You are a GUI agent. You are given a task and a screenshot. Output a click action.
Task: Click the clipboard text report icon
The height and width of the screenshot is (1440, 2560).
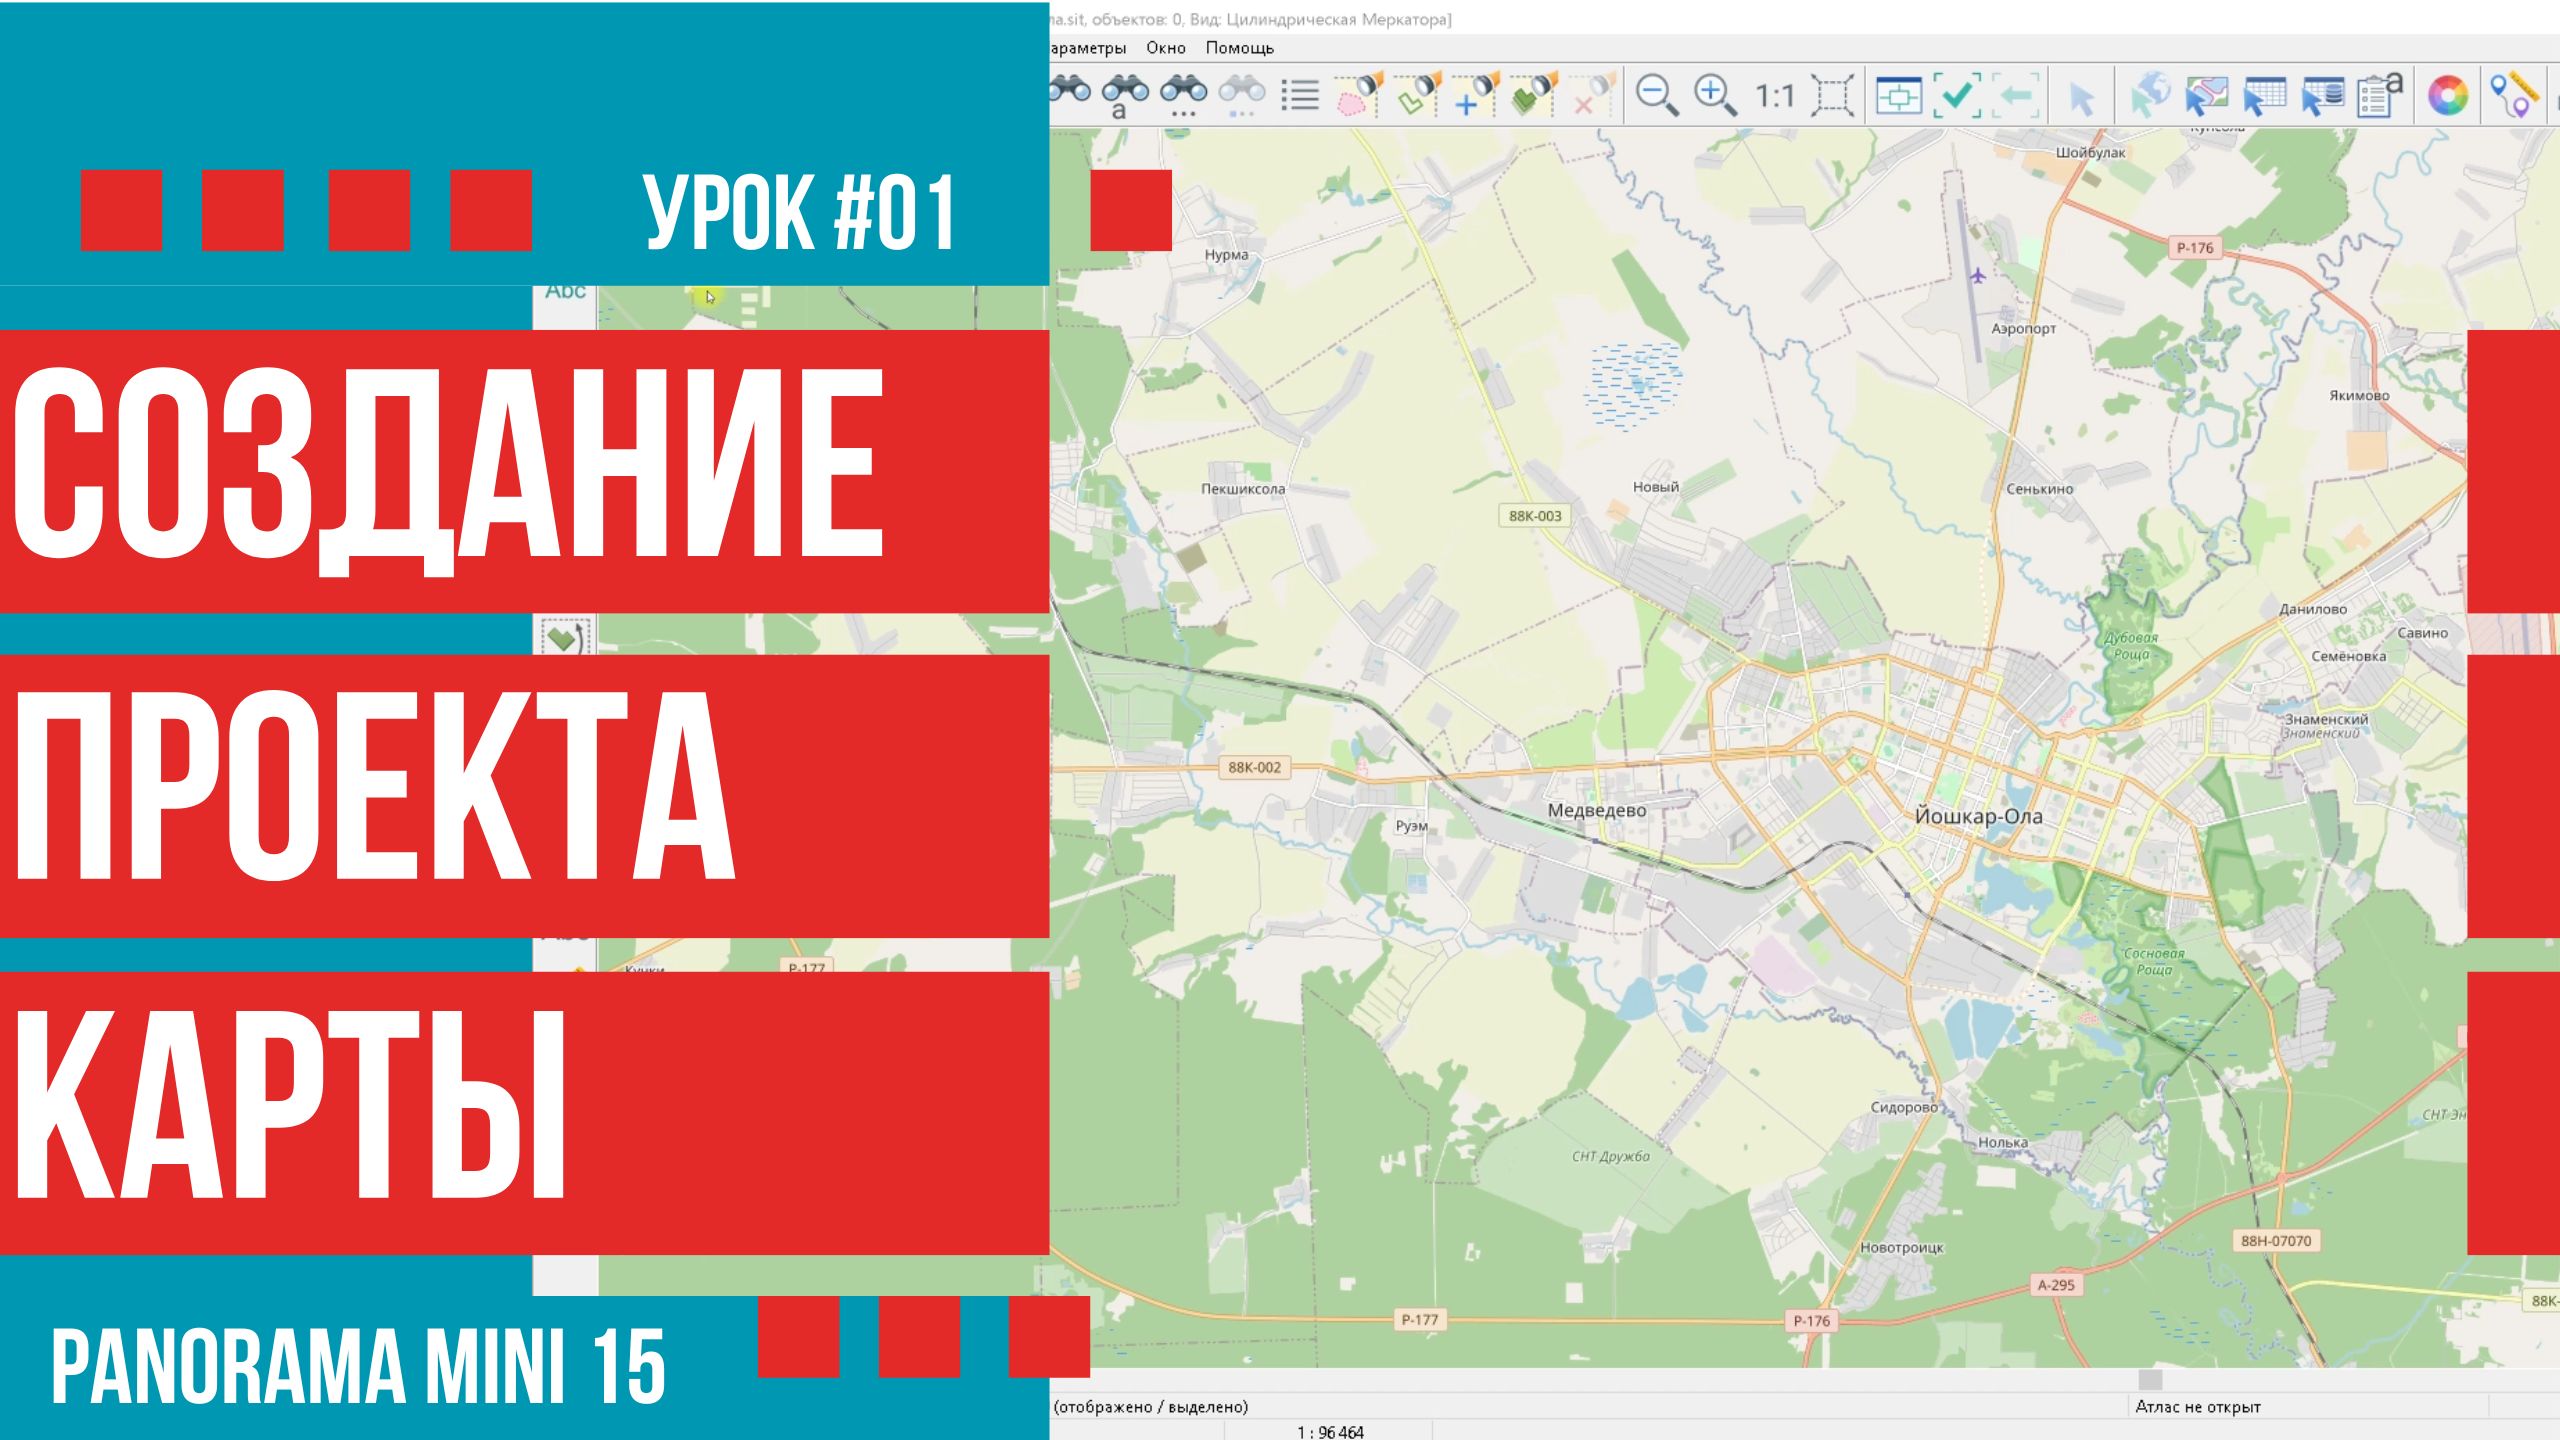pos(2380,96)
